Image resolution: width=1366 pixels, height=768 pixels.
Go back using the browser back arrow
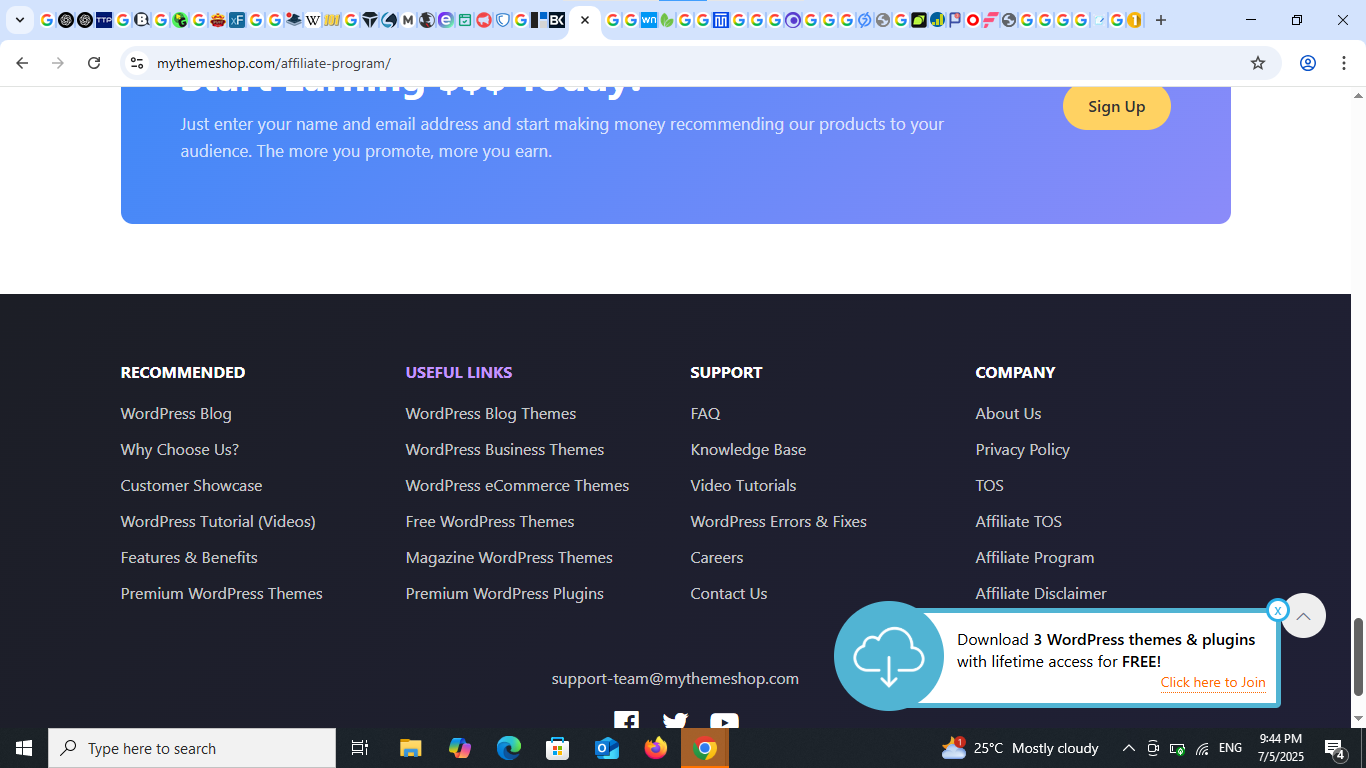pos(22,63)
